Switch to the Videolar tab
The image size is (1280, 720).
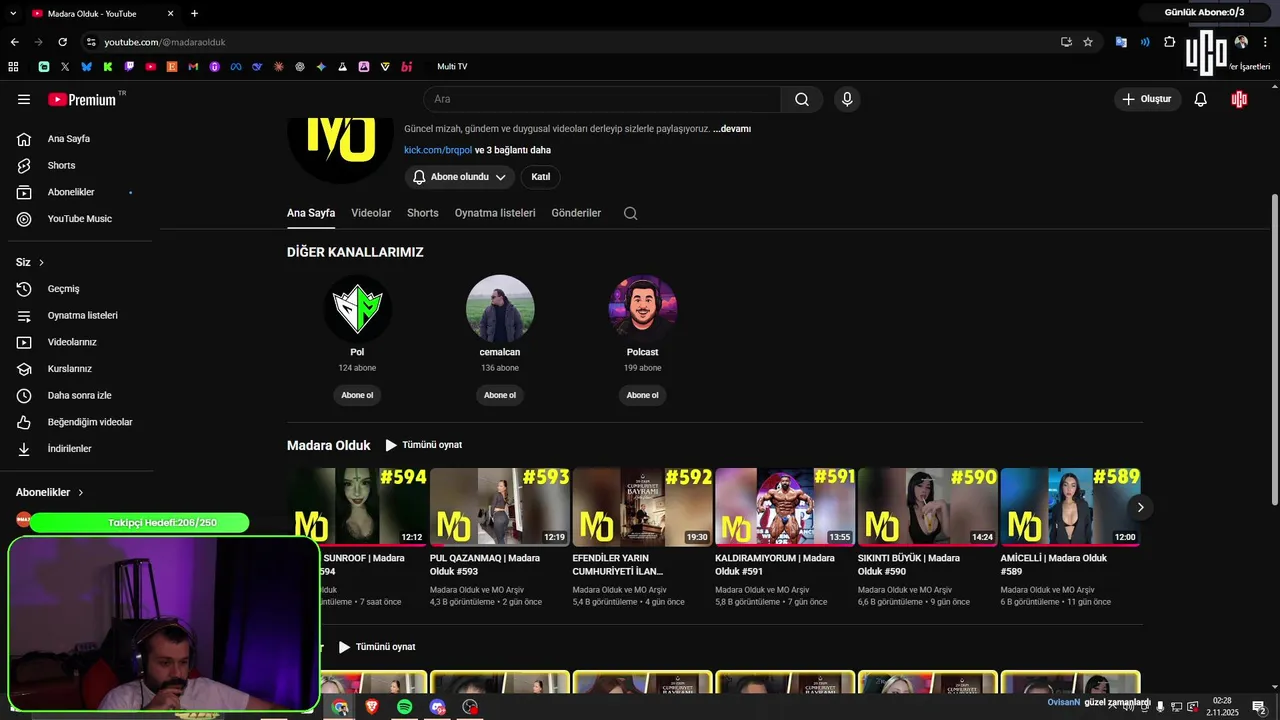371,213
